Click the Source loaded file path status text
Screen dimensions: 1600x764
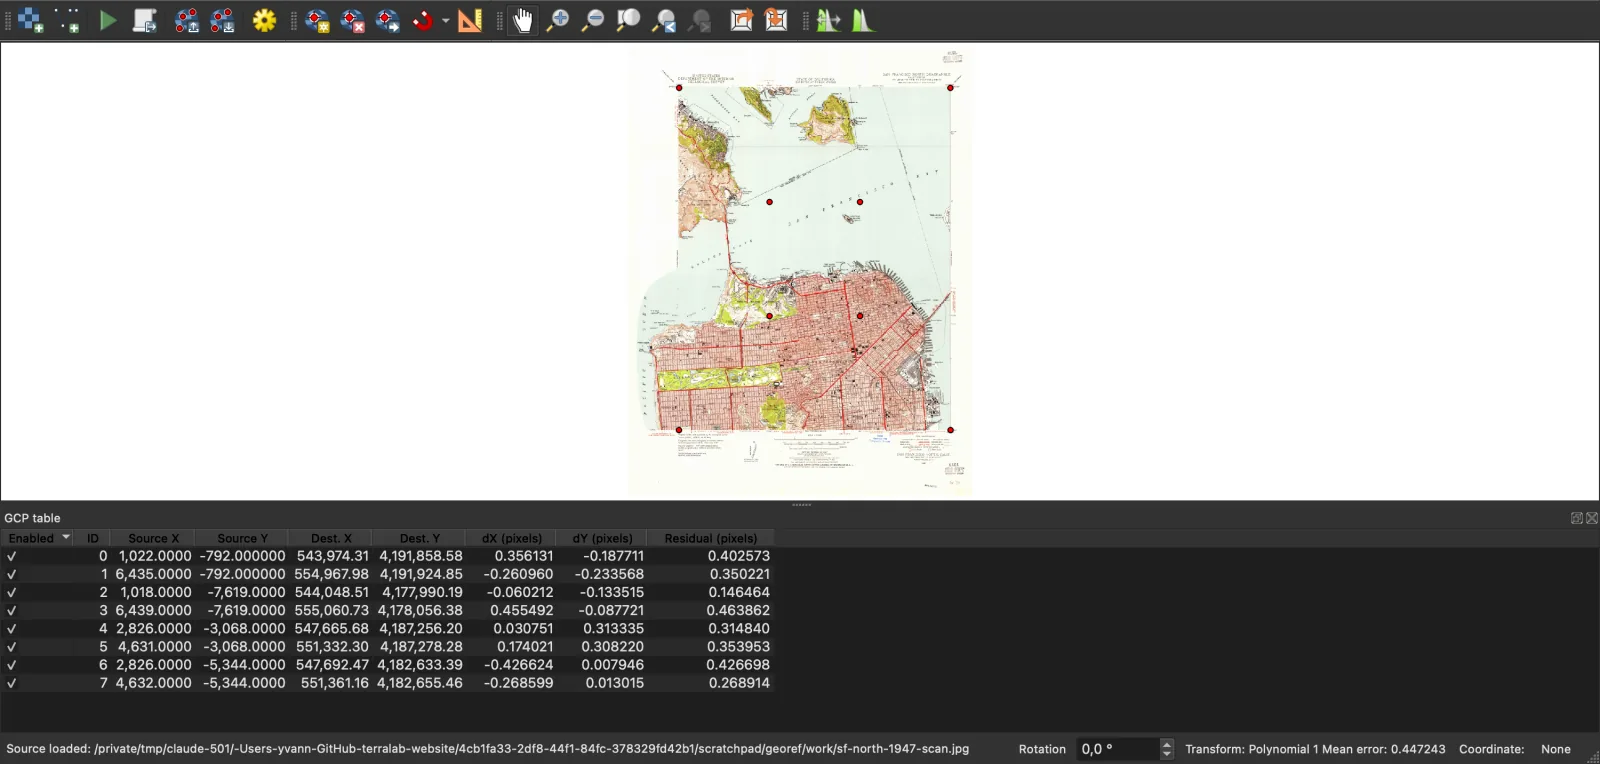pyautogui.click(x=488, y=749)
